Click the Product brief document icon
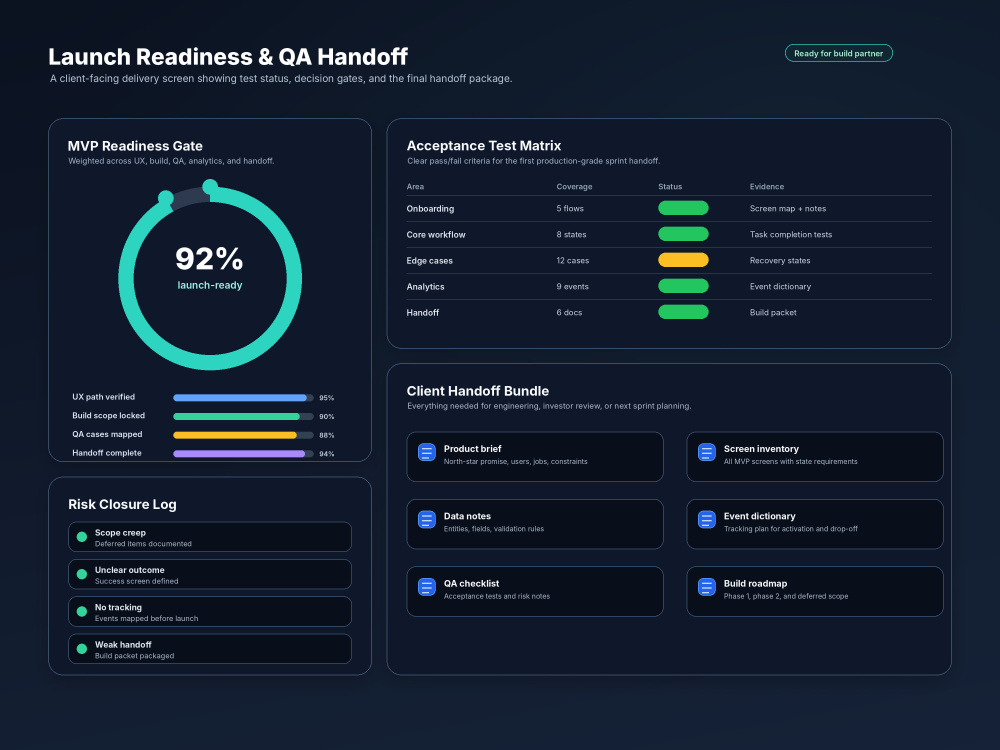Viewport: 1000px width, 750px height. point(427,452)
